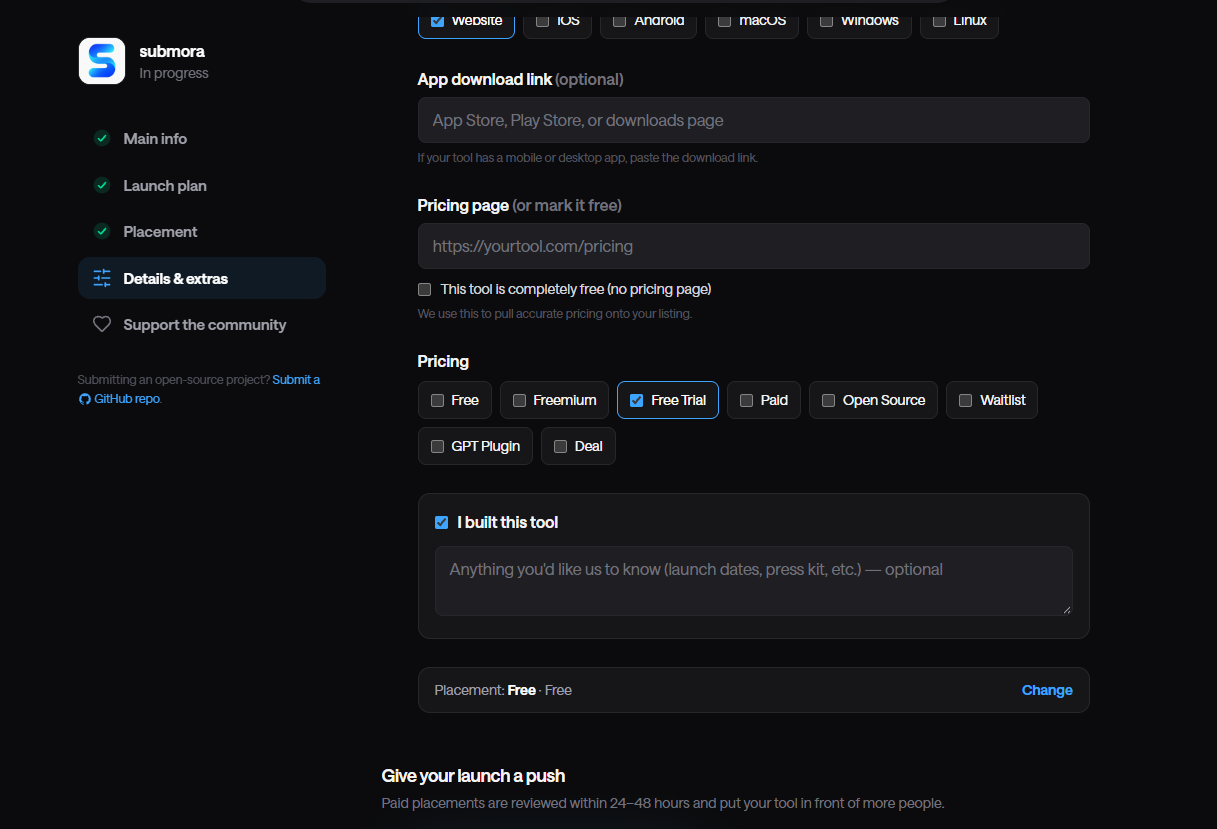
Task: Untick the 'I built this tool' checkbox
Action: [x=441, y=522]
